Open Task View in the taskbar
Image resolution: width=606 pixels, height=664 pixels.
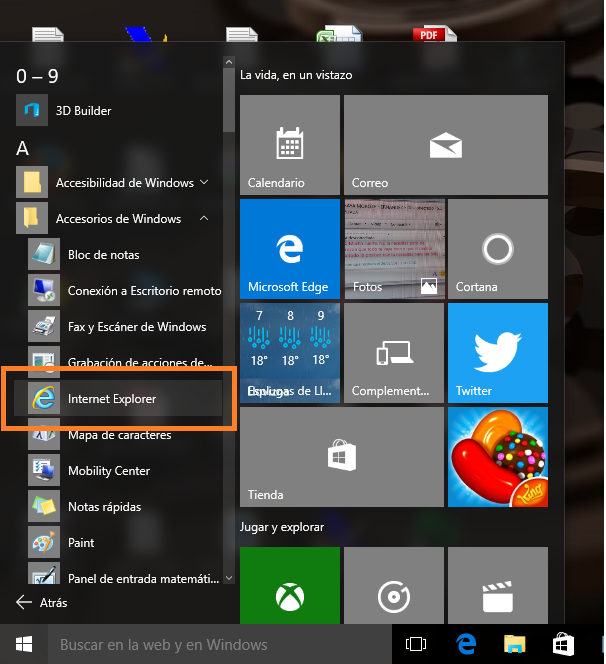tap(416, 644)
